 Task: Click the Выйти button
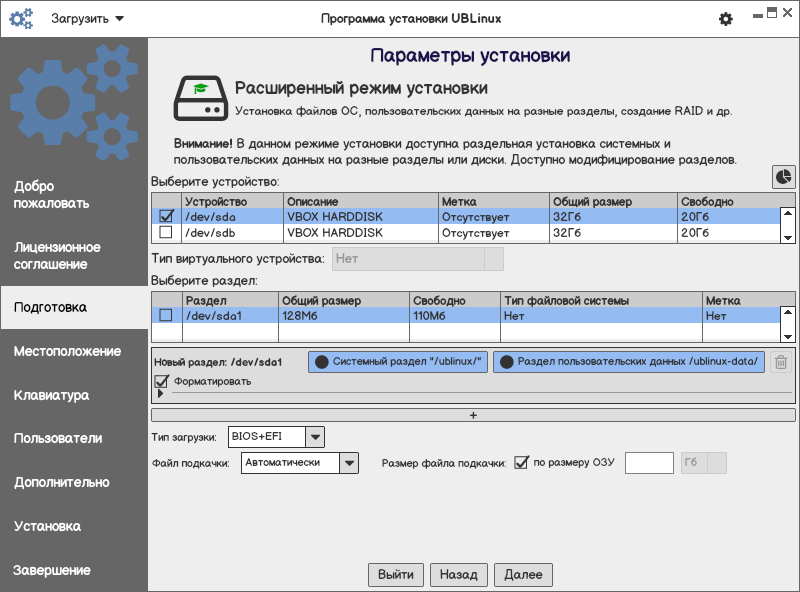pos(396,575)
